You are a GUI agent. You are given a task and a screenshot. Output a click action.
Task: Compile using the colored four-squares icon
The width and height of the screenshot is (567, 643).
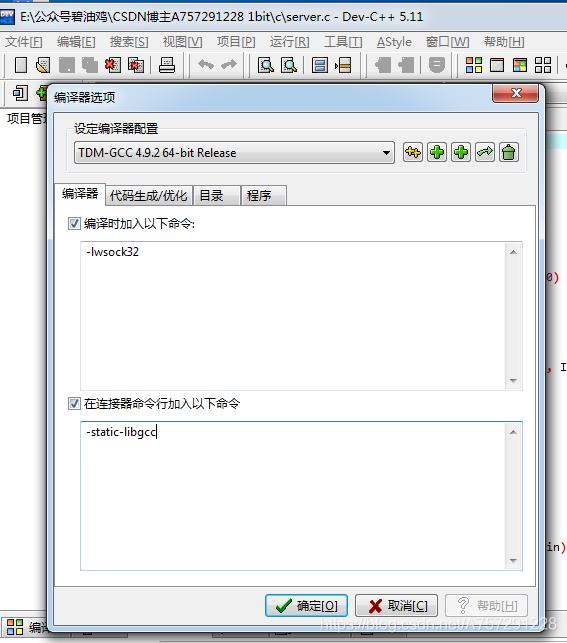(x=474, y=65)
